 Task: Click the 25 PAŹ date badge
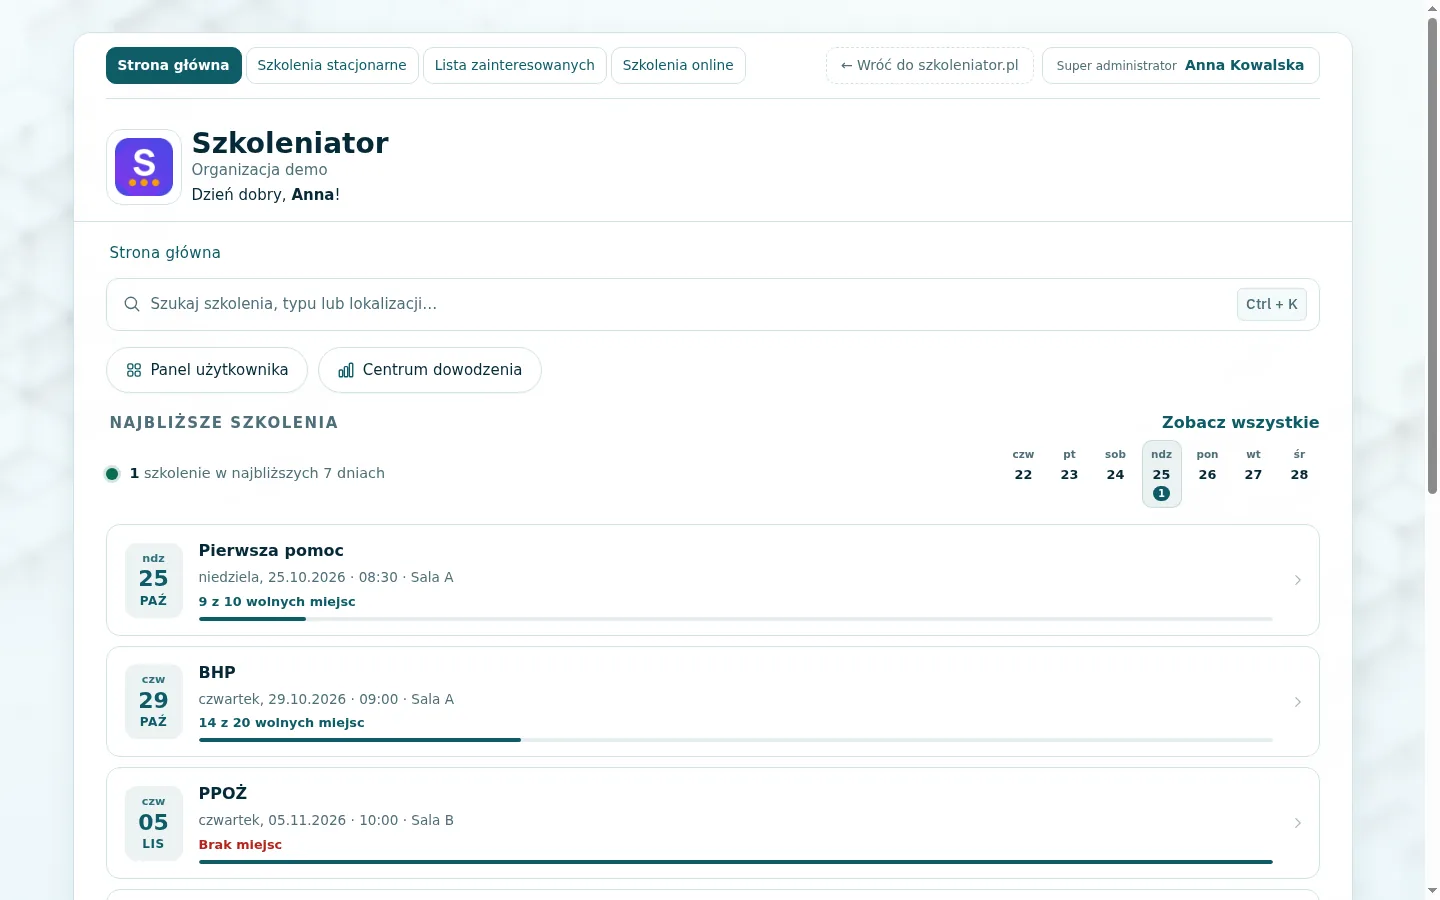(x=153, y=580)
